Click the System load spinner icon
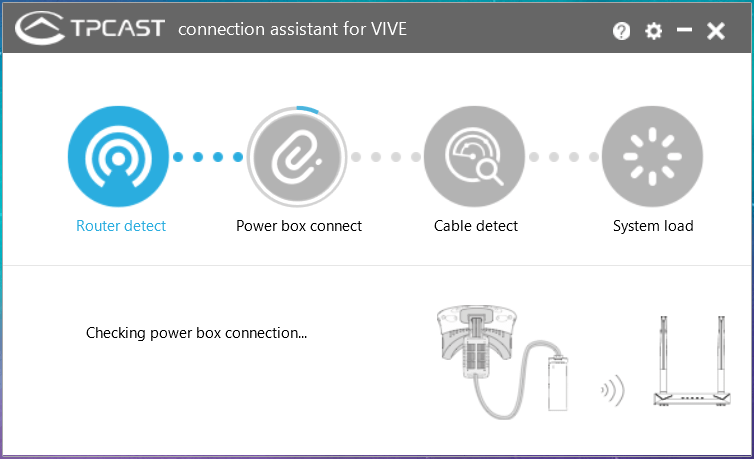The width and height of the screenshot is (754, 459). coord(652,157)
